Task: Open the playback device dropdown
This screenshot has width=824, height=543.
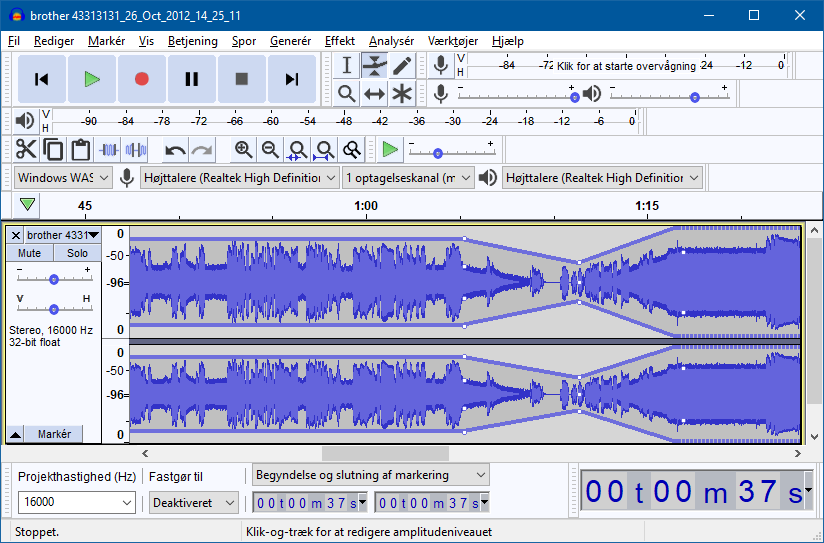Action: click(602, 178)
